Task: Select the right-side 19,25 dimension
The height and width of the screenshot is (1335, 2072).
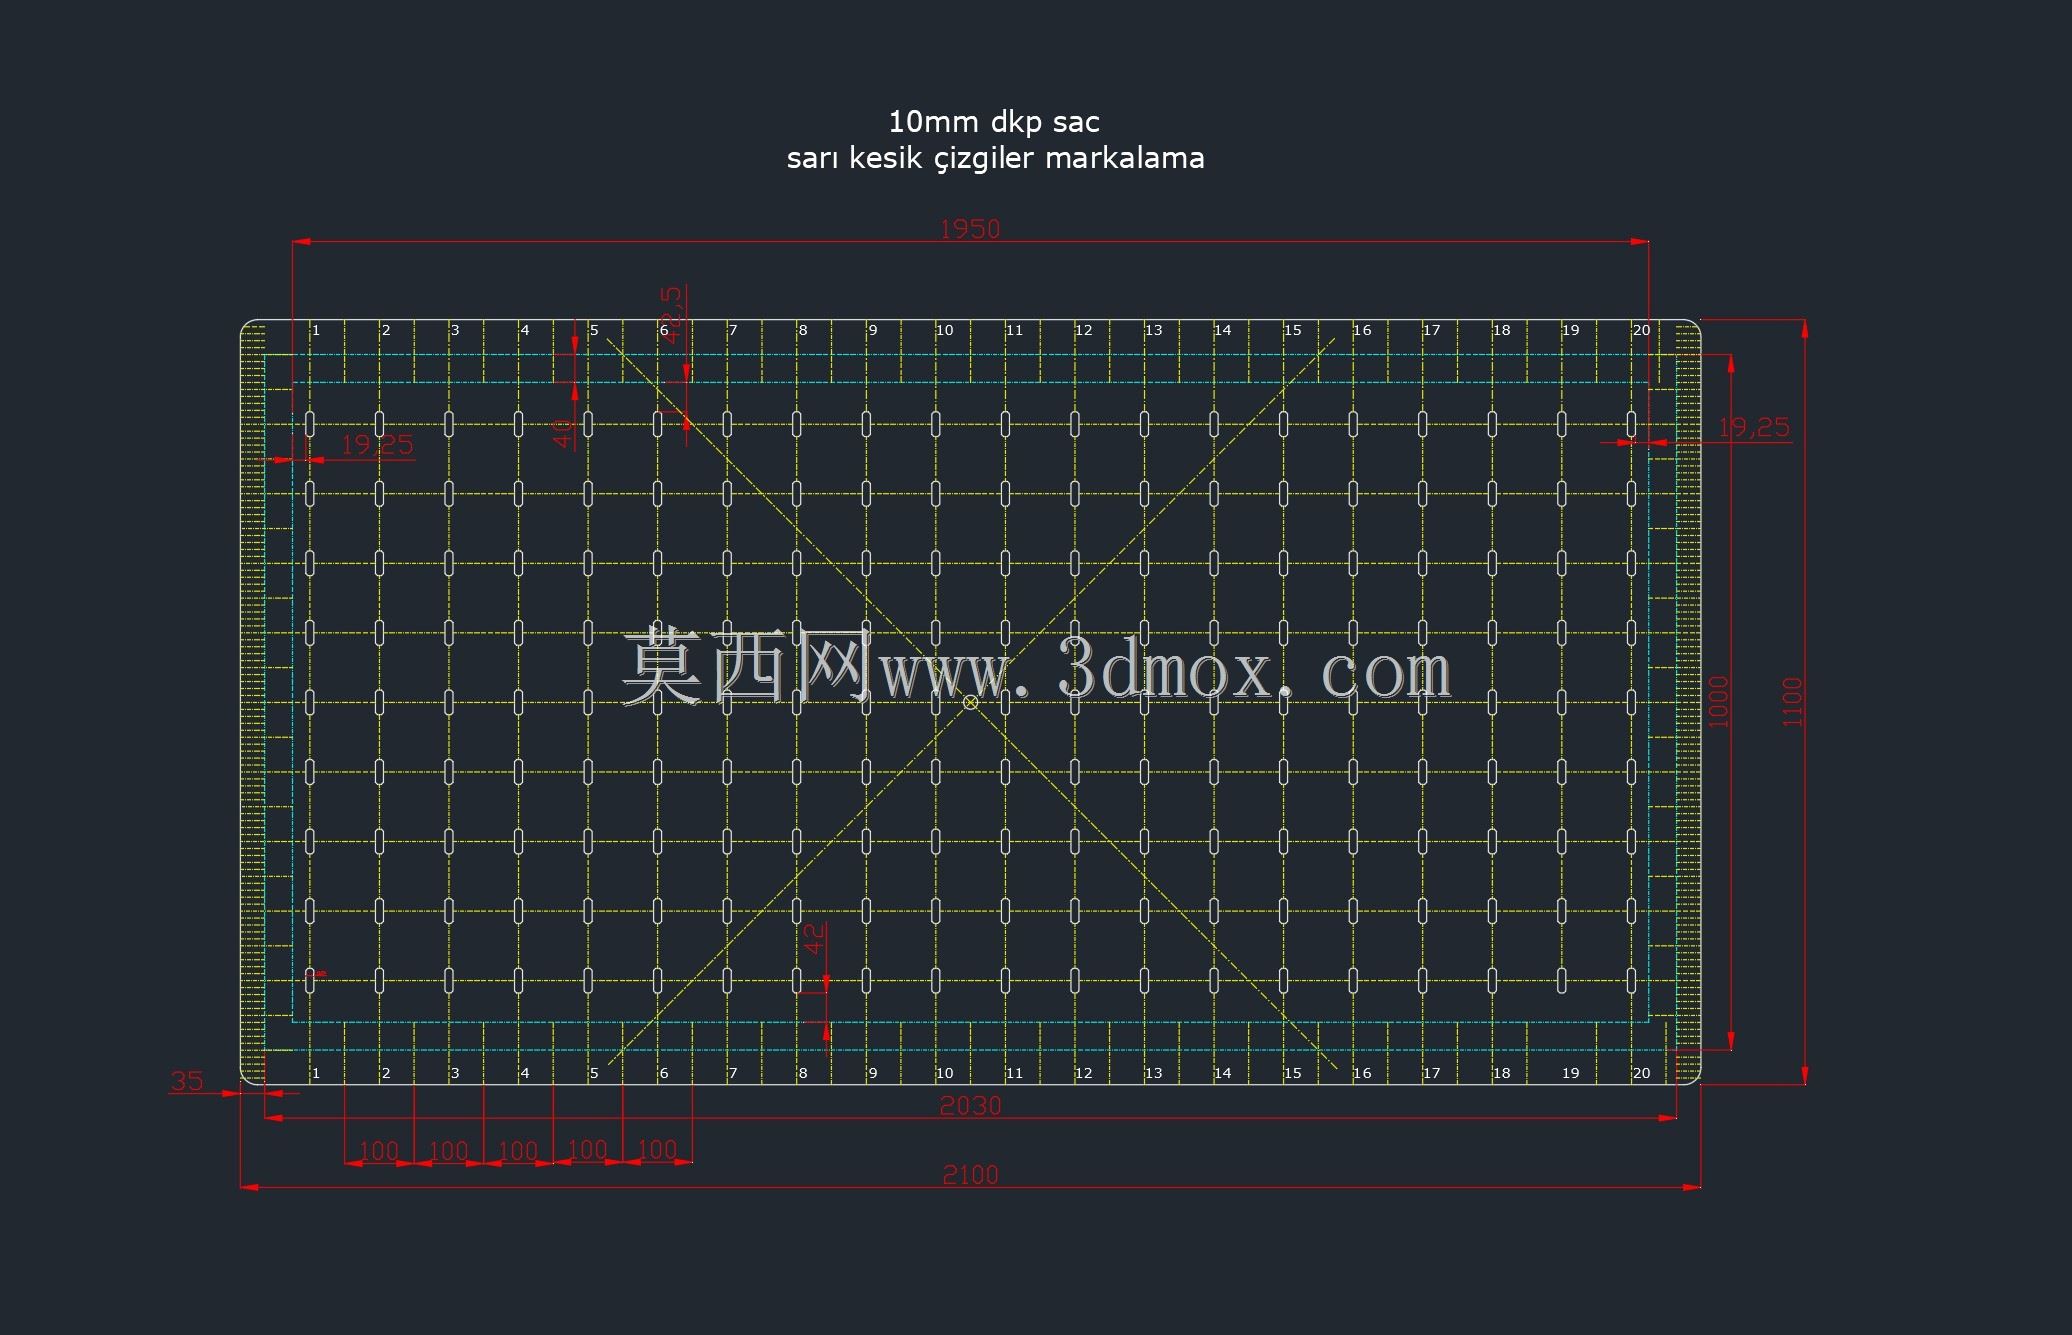Action: (1754, 428)
